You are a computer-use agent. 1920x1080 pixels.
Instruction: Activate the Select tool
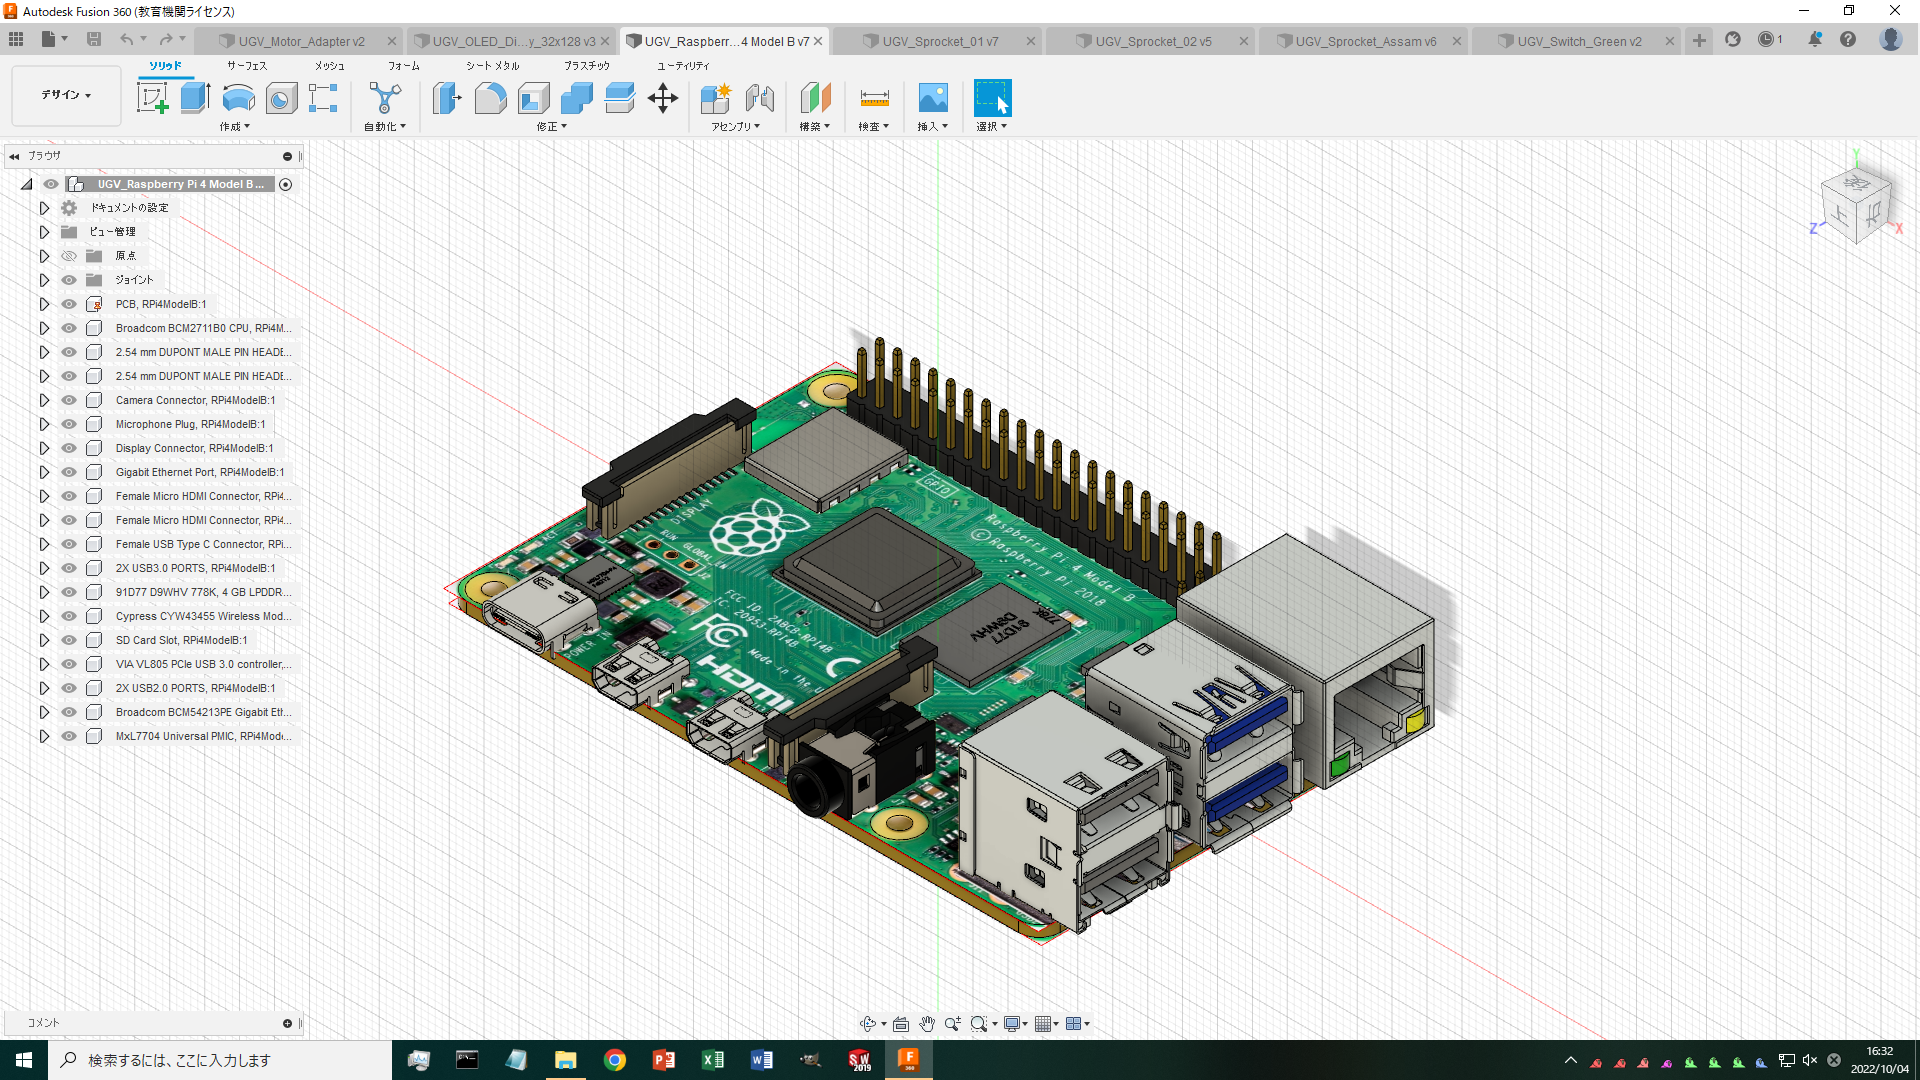992,98
